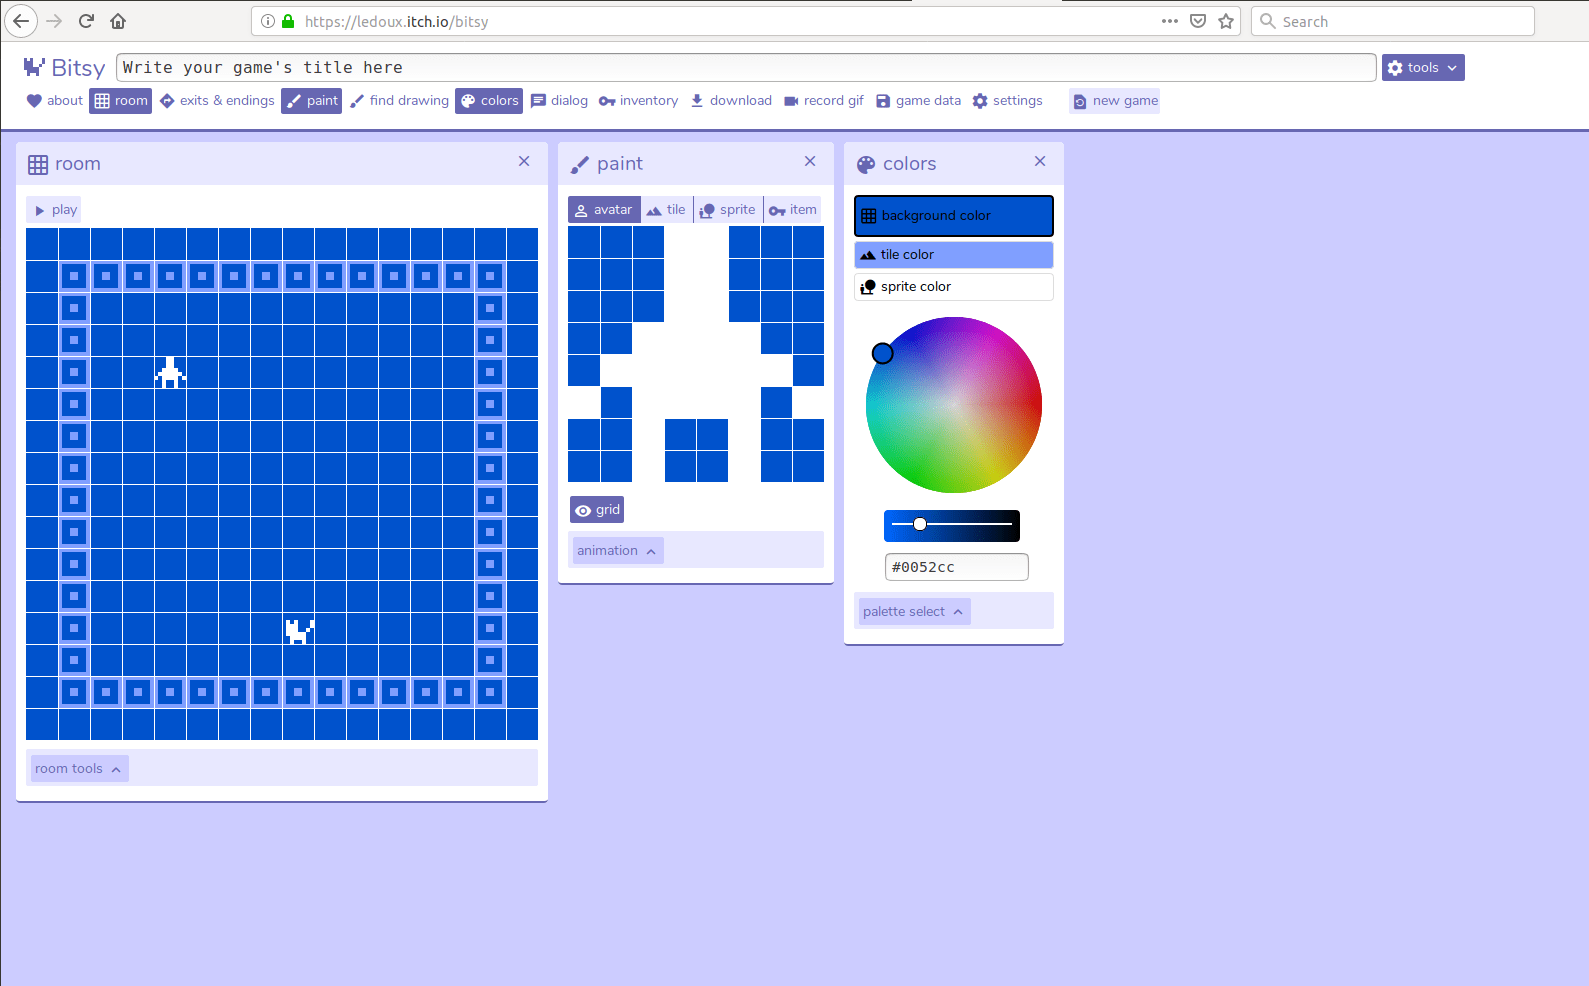Expand palette select
The height and width of the screenshot is (986, 1589).
click(x=914, y=612)
